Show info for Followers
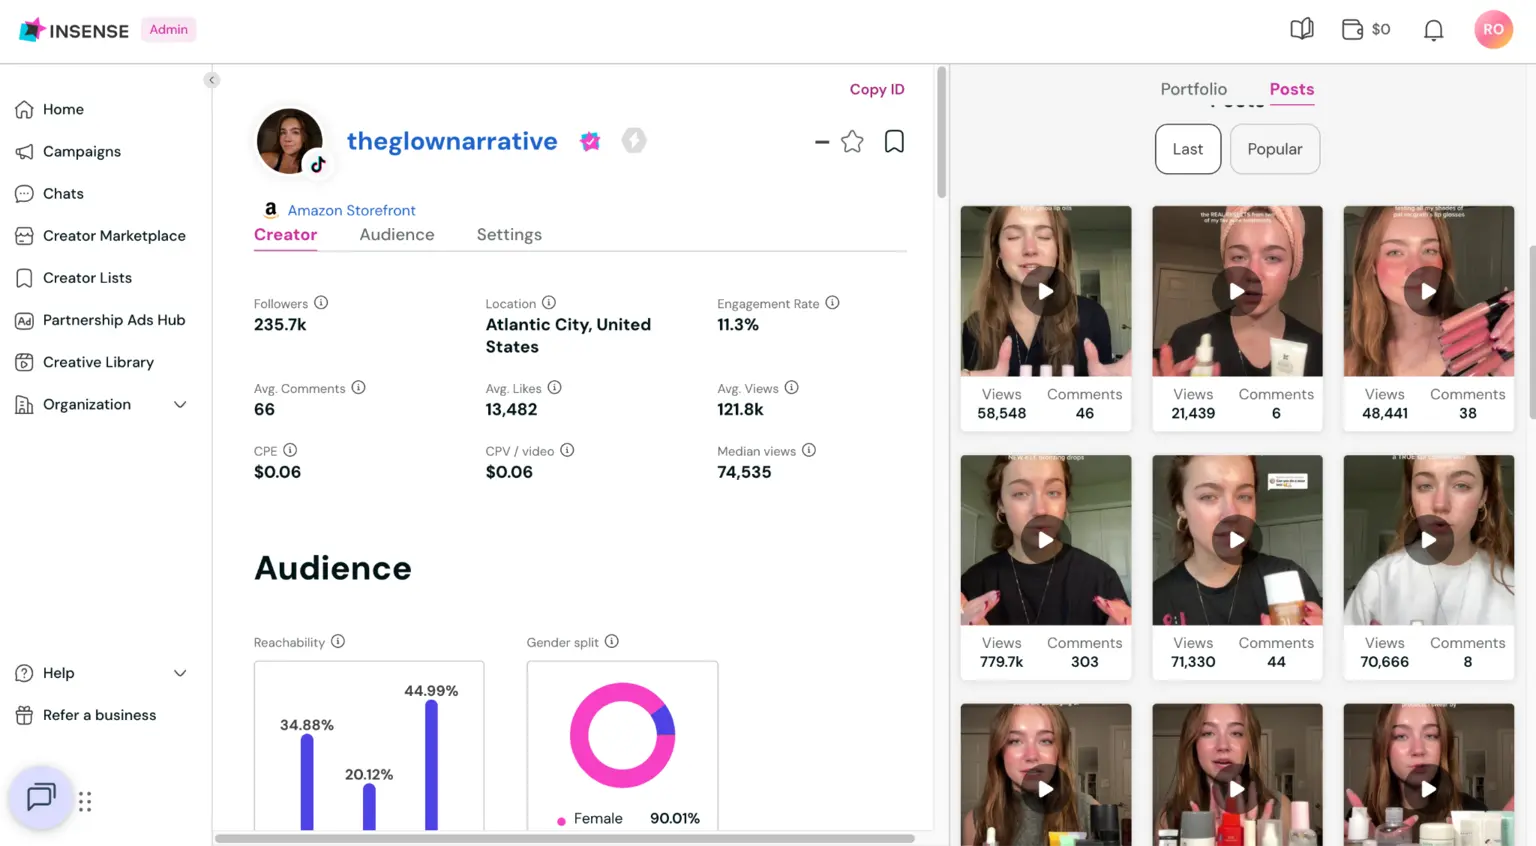 [321, 303]
